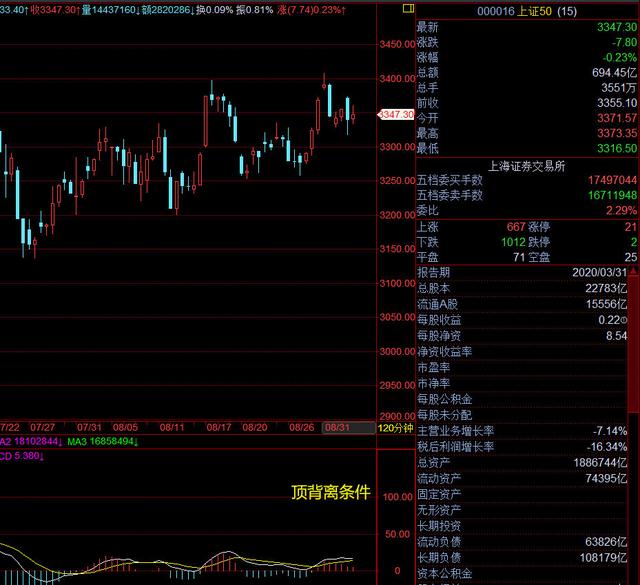Click the 税后利润增长率 value -16.34%
The width and height of the screenshot is (640, 585).
pos(607,447)
